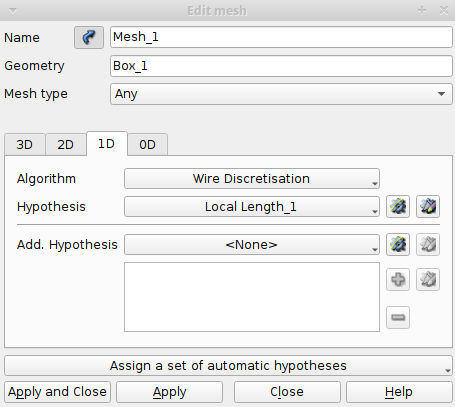Switch to the 0D tab

coord(147,145)
